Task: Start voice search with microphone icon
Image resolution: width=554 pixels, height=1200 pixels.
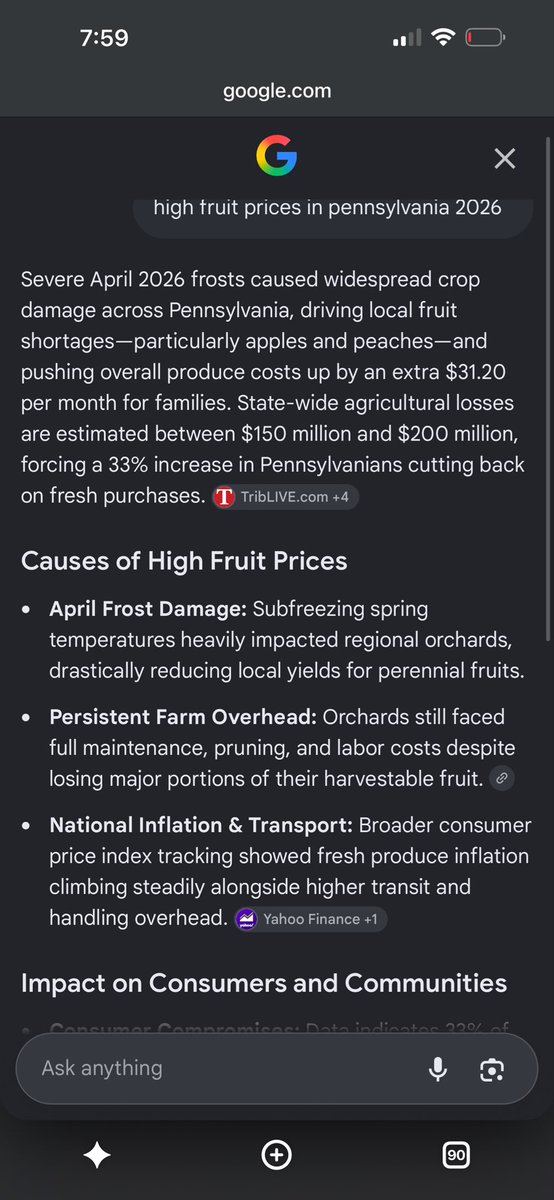Action: point(437,1069)
